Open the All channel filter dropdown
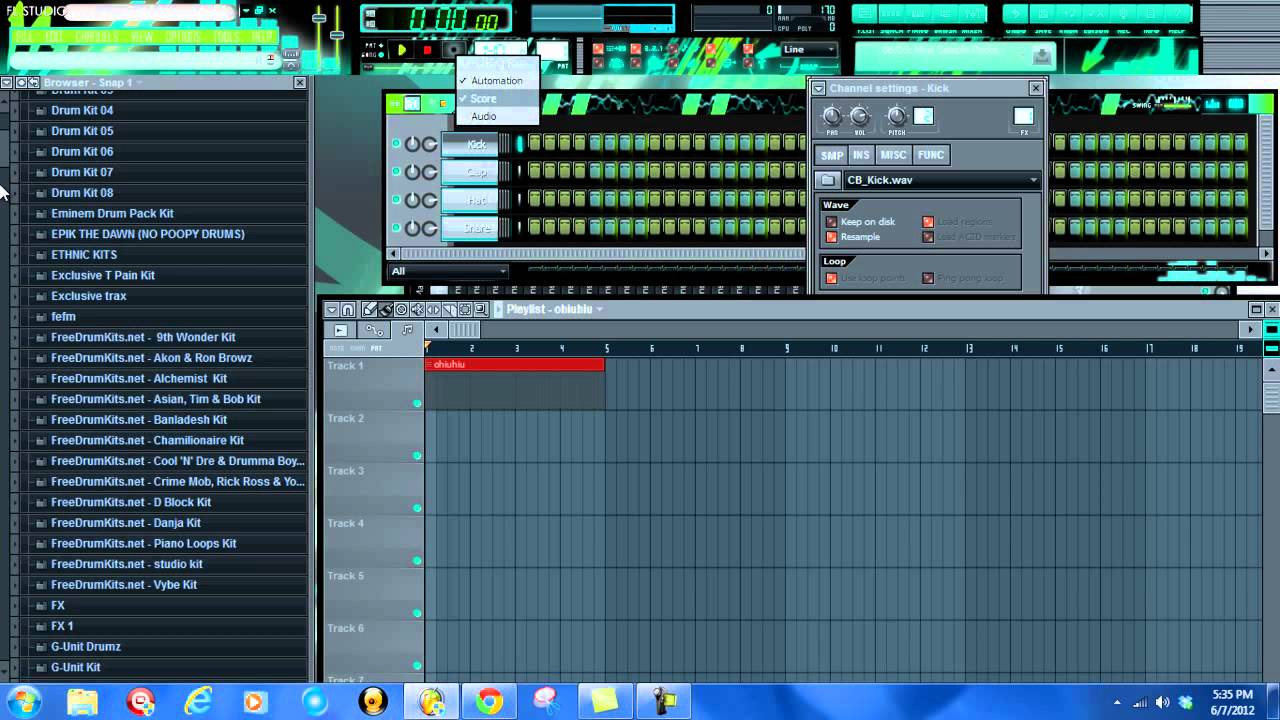1280x720 pixels. [x=449, y=271]
